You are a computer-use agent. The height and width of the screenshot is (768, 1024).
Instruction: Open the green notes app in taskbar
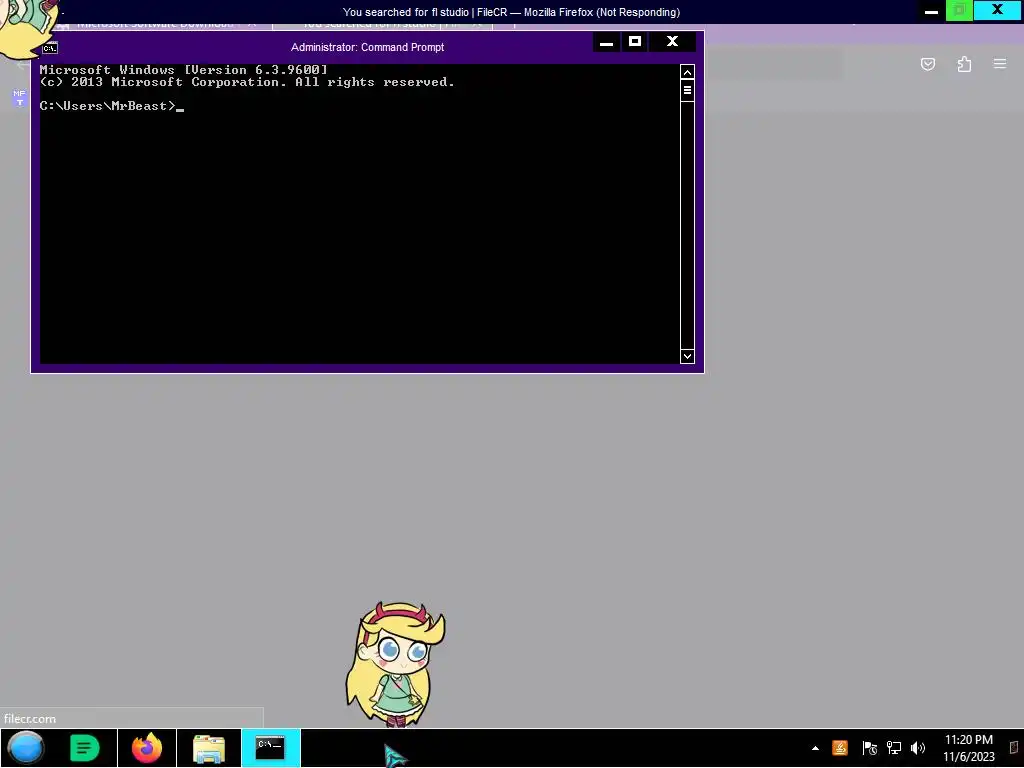coord(84,748)
